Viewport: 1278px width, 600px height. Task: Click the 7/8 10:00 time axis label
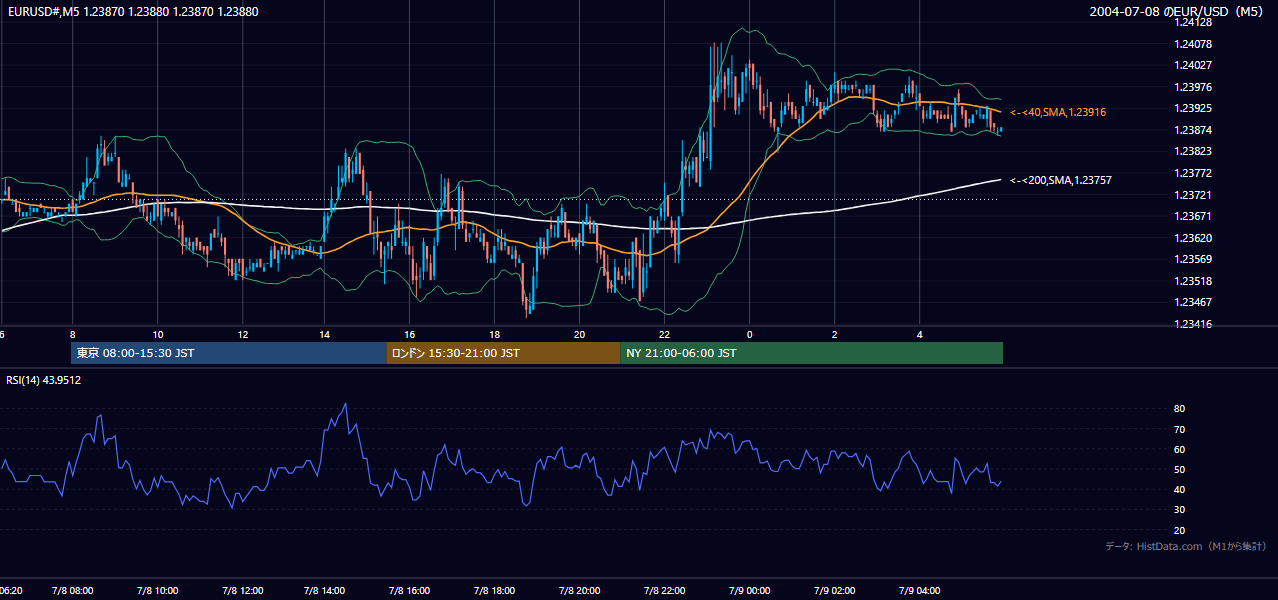coord(157,590)
